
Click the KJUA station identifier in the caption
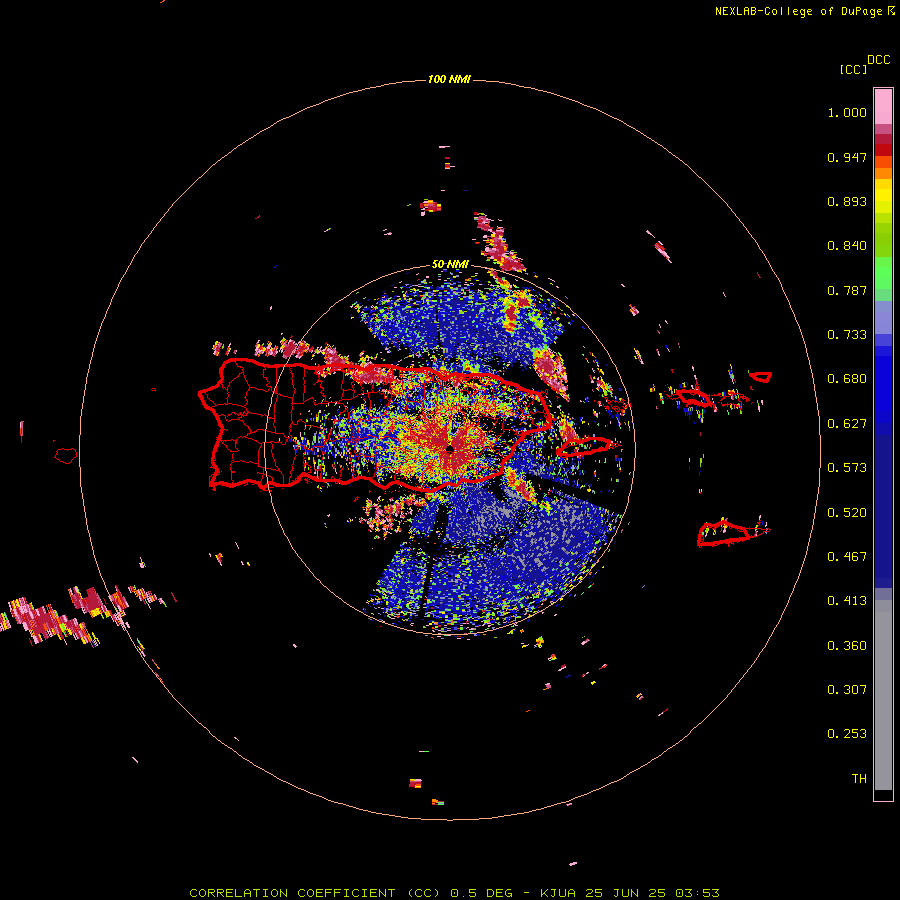pos(558,893)
